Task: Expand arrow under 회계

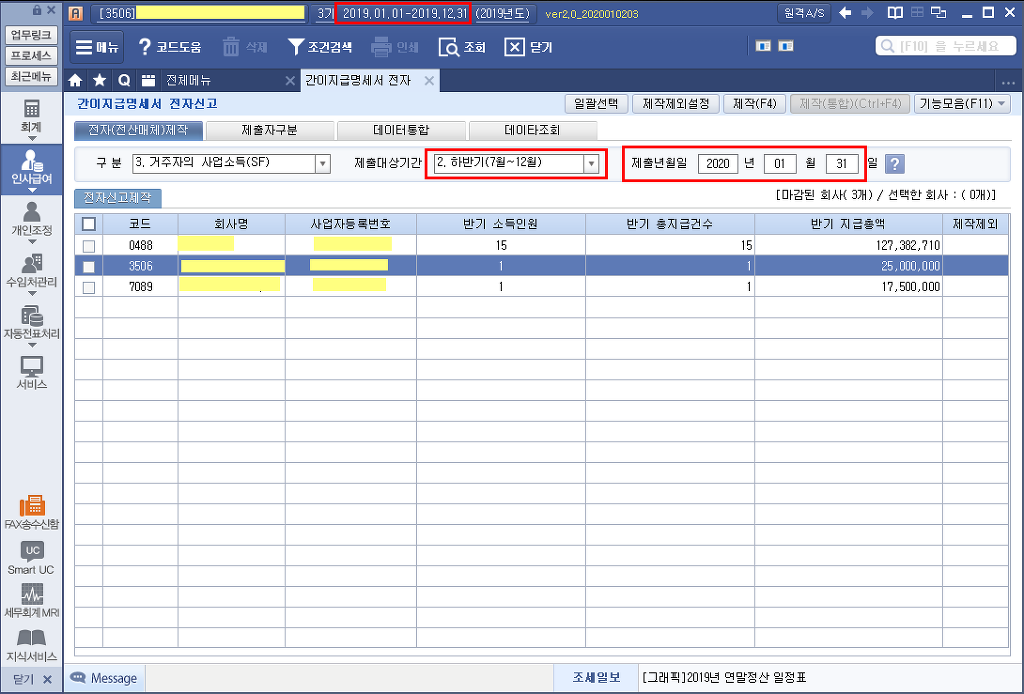Action: click(31, 138)
